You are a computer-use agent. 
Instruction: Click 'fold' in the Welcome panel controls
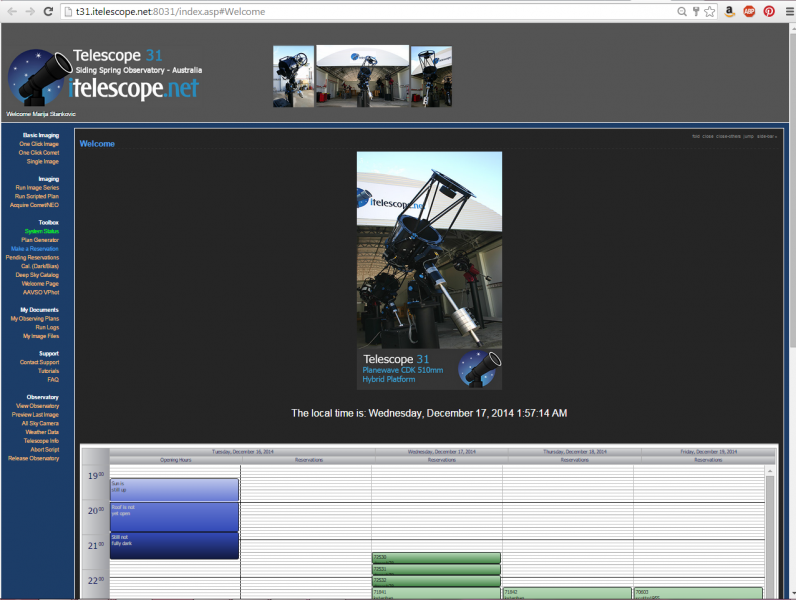coord(696,137)
